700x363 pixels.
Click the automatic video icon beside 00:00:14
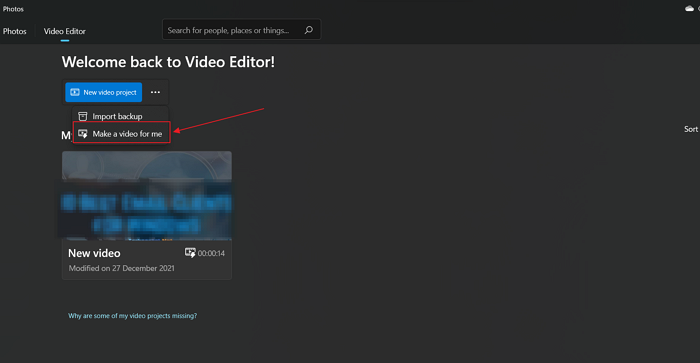pos(190,253)
